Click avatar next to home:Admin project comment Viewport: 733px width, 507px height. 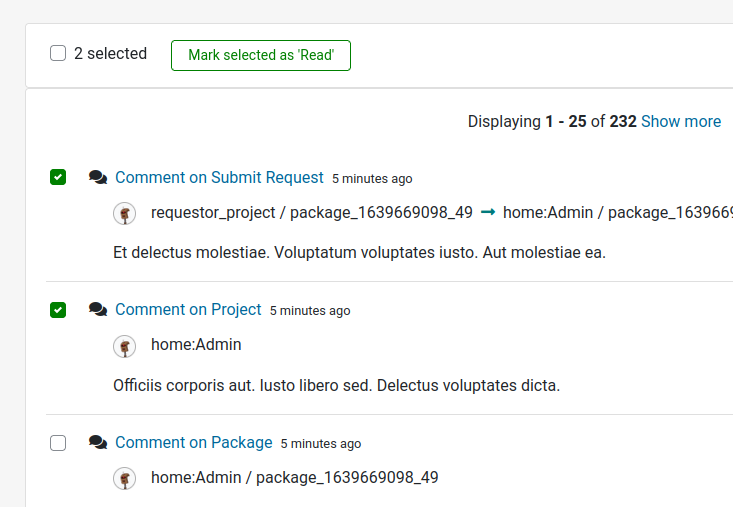(124, 346)
